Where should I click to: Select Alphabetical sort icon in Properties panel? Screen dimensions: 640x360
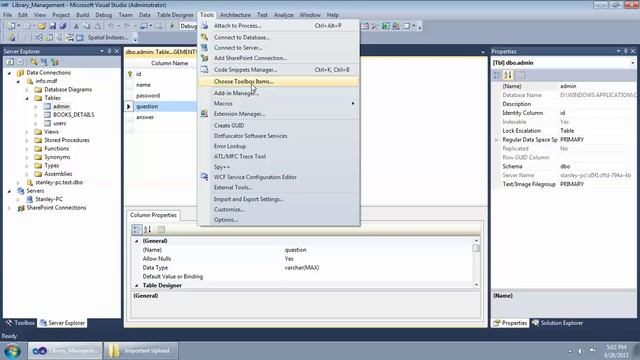(508, 75)
